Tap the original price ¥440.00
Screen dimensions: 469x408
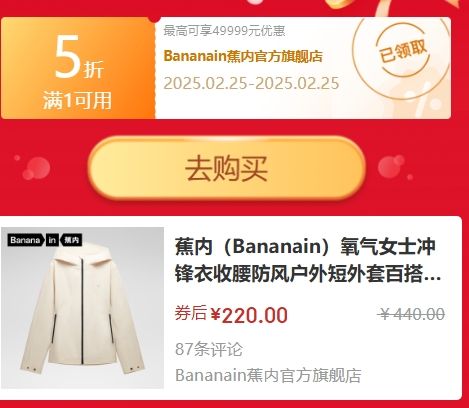click(x=412, y=314)
